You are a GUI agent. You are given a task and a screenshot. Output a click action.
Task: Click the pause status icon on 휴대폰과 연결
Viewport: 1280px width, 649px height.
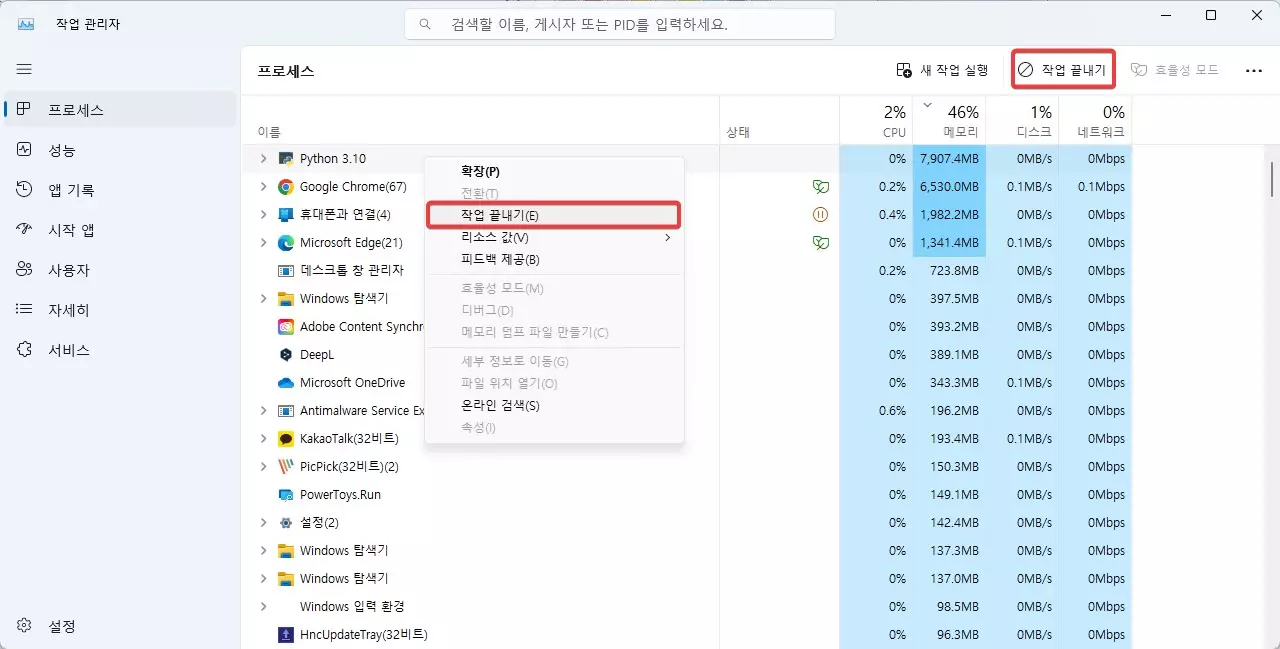point(820,214)
